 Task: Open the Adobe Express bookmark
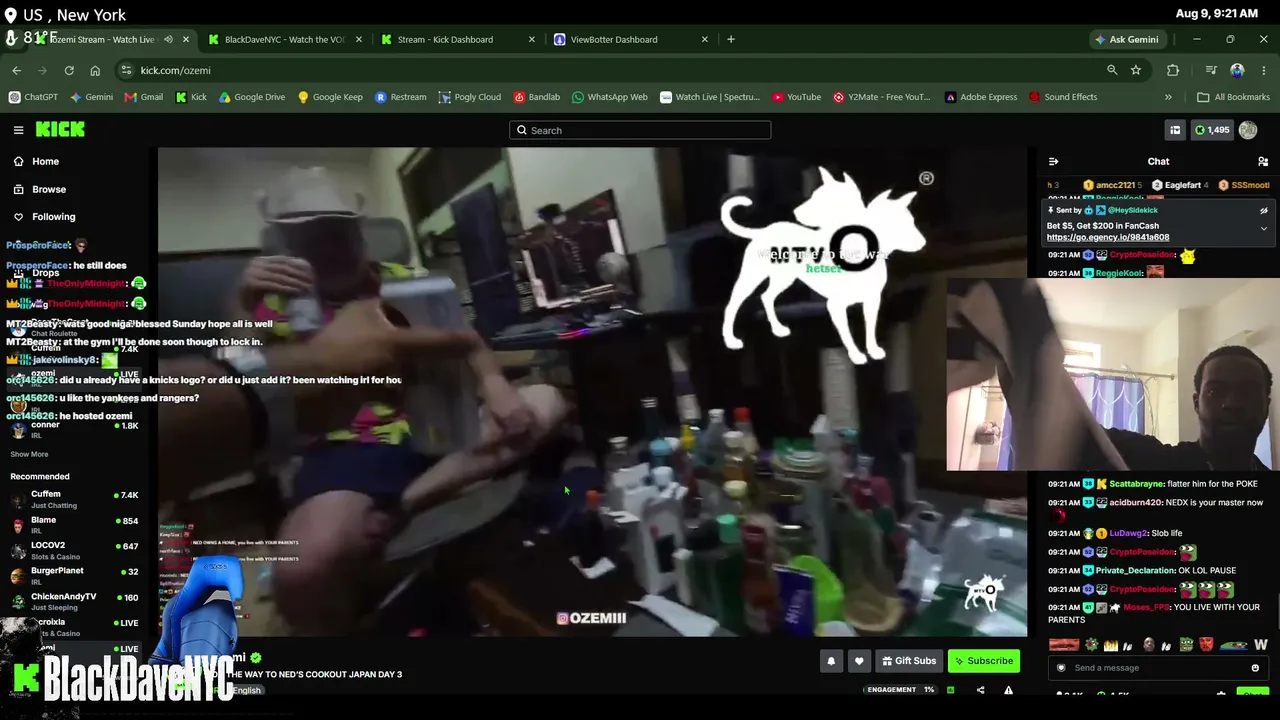click(x=980, y=97)
